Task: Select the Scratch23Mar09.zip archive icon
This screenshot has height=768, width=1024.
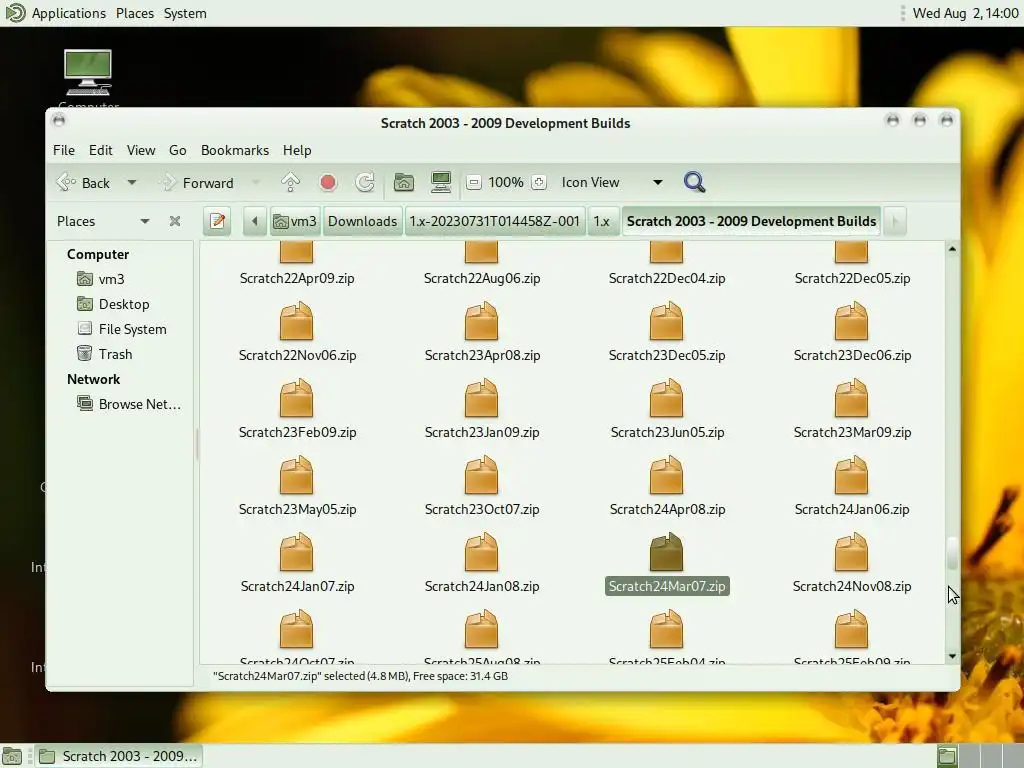Action: pyautogui.click(x=852, y=398)
